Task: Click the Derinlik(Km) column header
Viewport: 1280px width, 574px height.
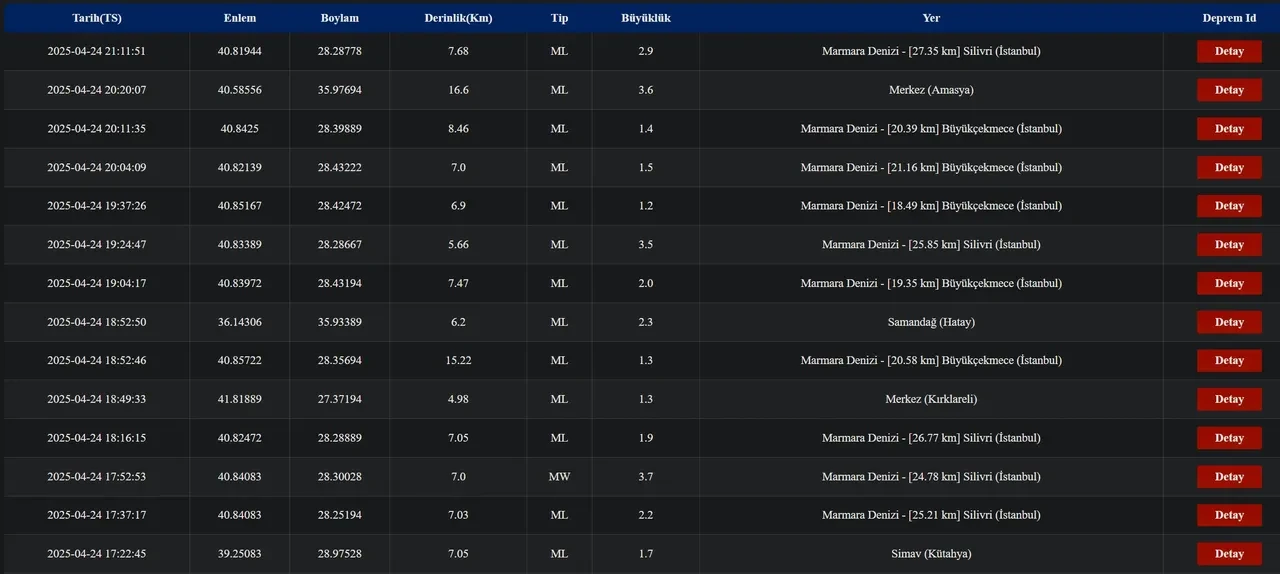Action: click(458, 18)
